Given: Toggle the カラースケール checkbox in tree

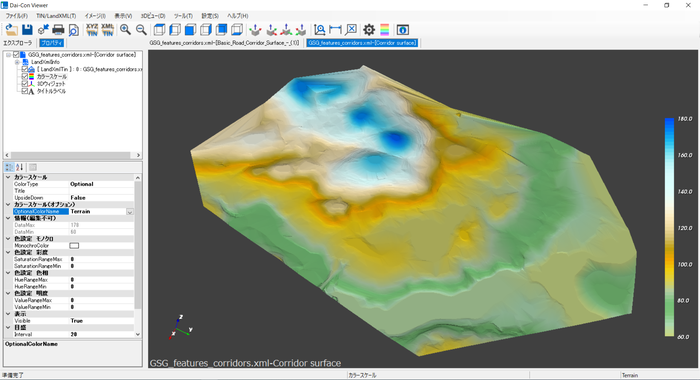Looking at the screenshot, I should [25, 76].
